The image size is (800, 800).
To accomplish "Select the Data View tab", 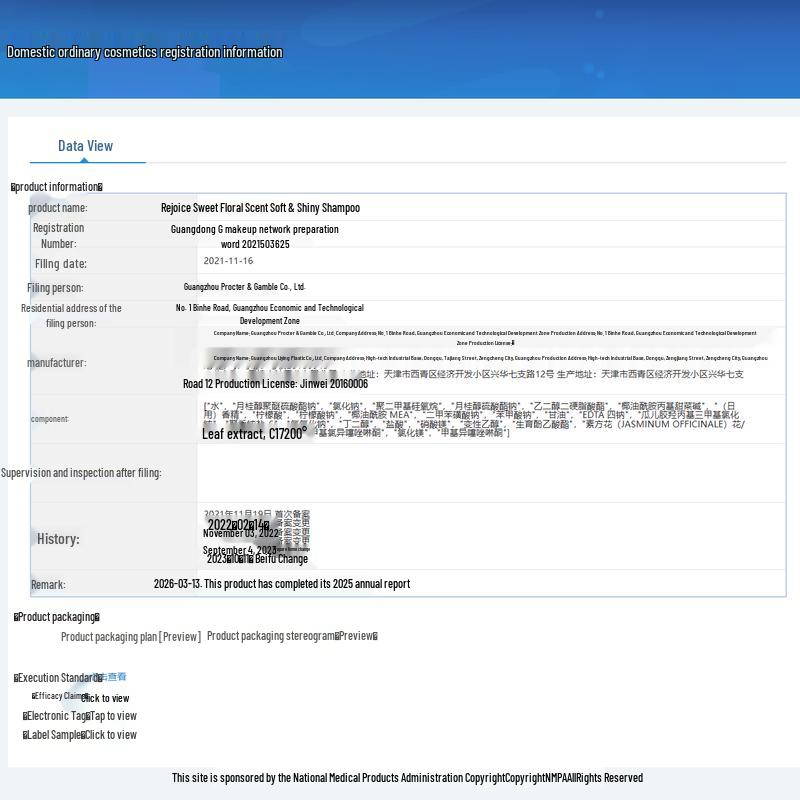I will 85,146.
